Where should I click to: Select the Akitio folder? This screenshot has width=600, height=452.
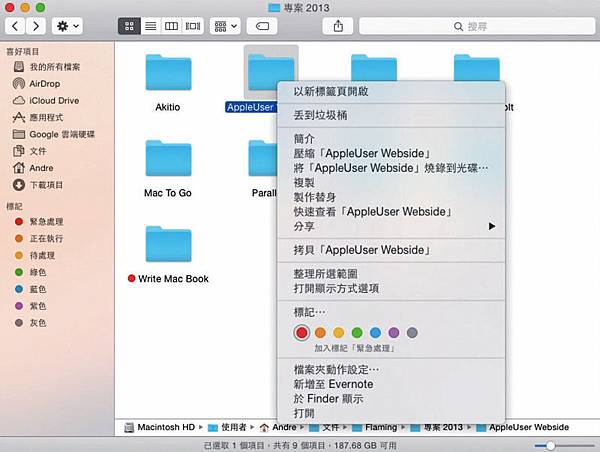168,73
